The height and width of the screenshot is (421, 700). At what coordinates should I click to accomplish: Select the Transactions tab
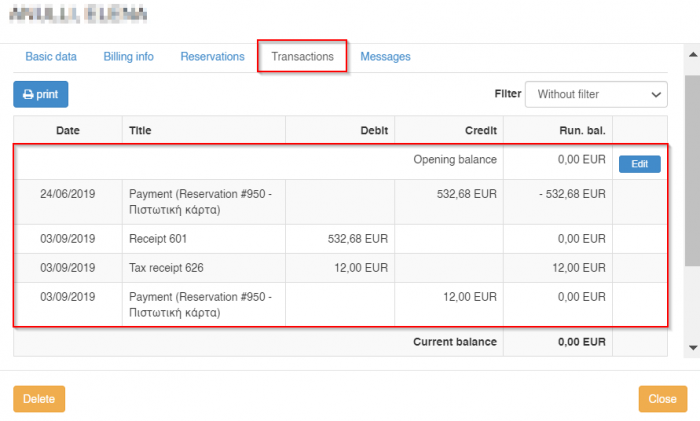302,57
